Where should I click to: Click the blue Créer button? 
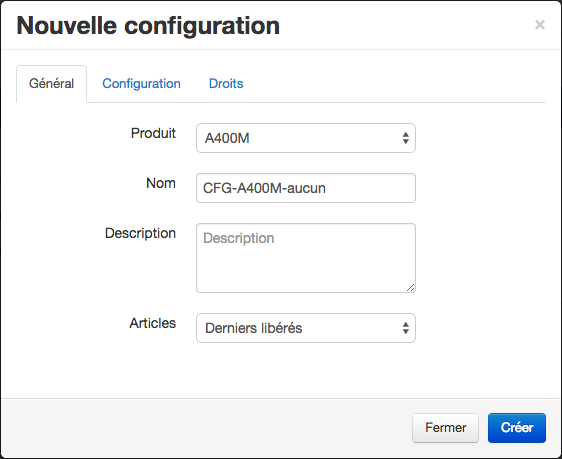(x=517, y=428)
